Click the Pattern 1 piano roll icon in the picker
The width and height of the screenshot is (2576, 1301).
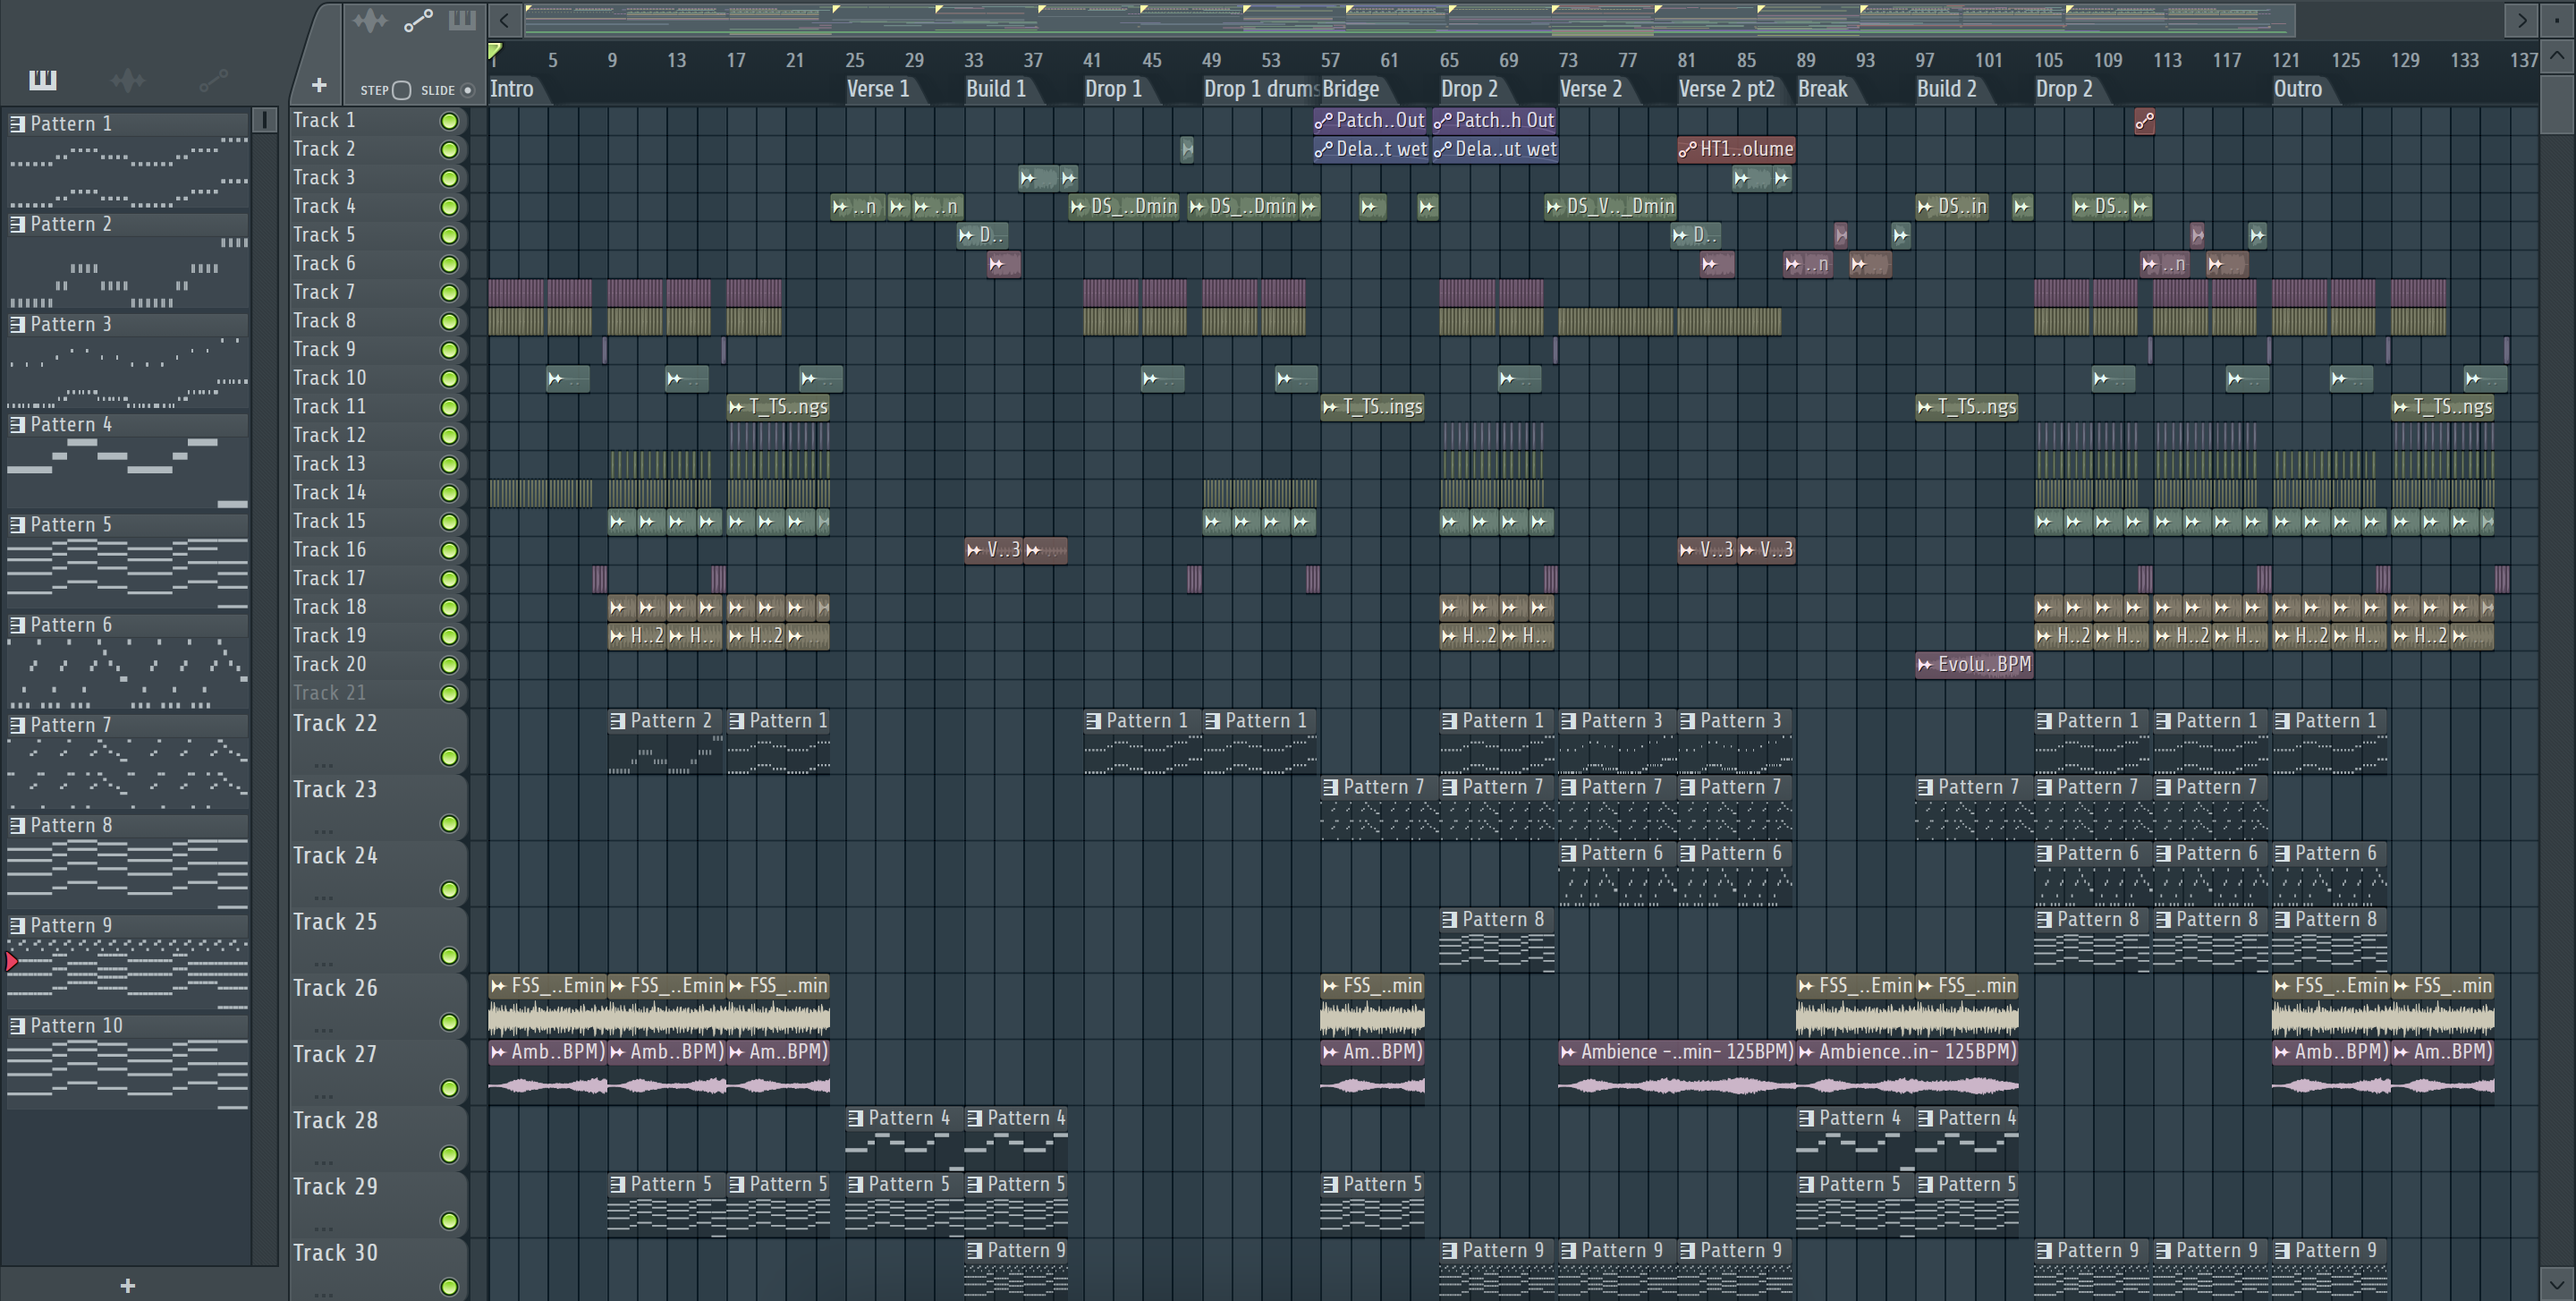pos(18,124)
